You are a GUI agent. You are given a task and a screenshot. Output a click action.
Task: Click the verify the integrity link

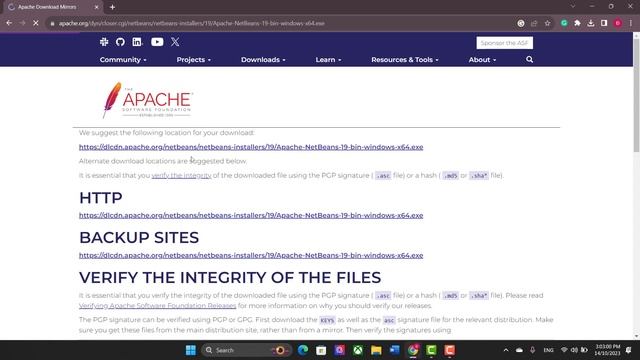click(181, 176)
